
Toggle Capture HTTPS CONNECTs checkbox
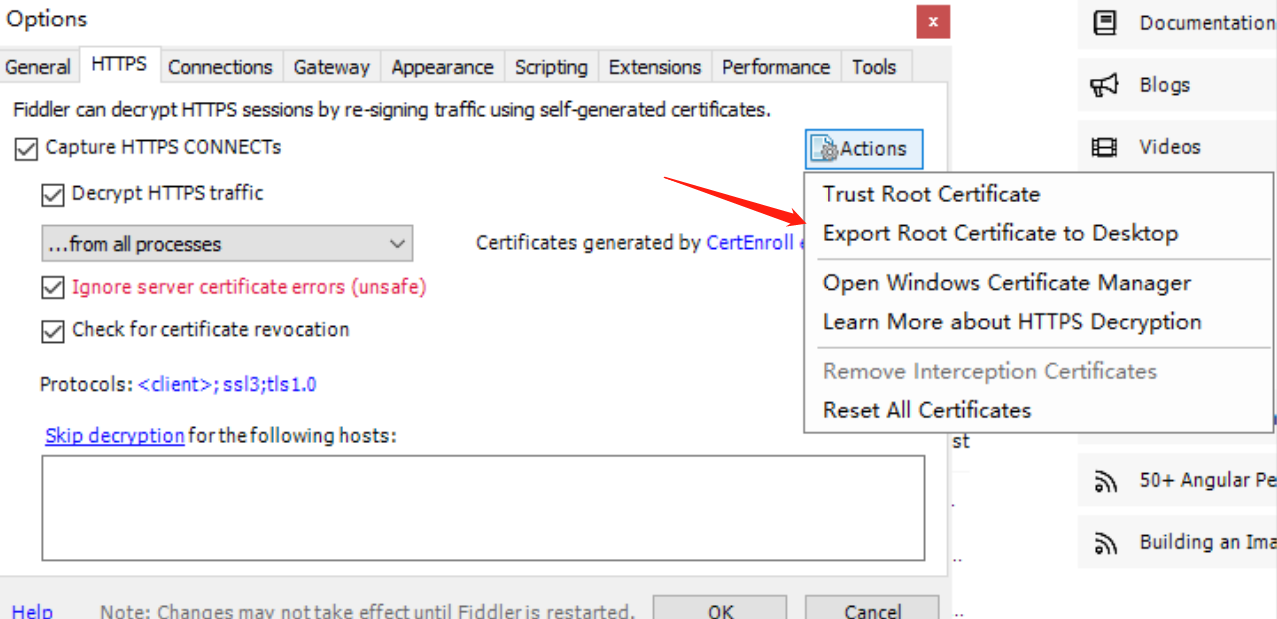25,149
